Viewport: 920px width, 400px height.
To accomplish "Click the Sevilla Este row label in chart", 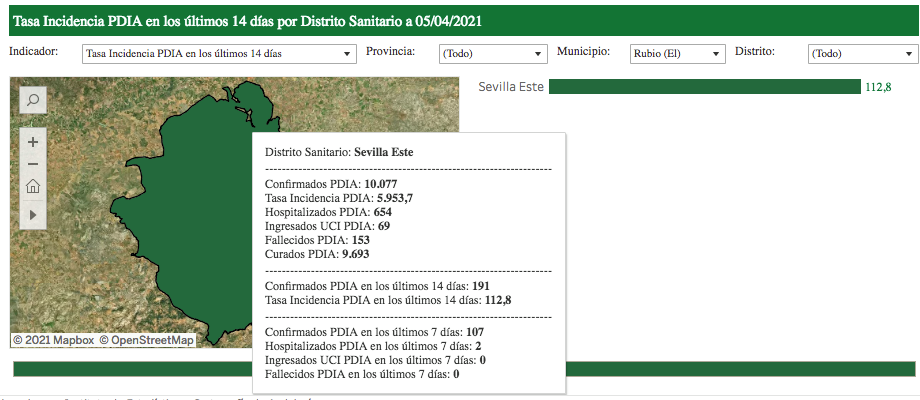I will pyautogui.click(x=511, y=87).
